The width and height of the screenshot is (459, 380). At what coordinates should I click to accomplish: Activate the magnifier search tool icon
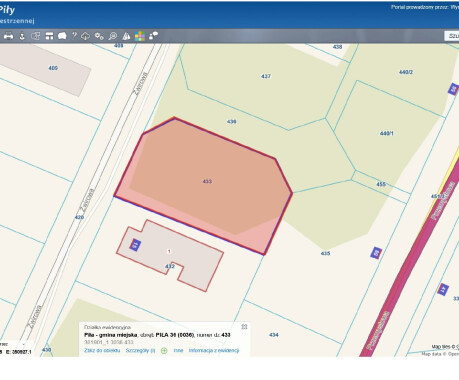tap(113, 36)
